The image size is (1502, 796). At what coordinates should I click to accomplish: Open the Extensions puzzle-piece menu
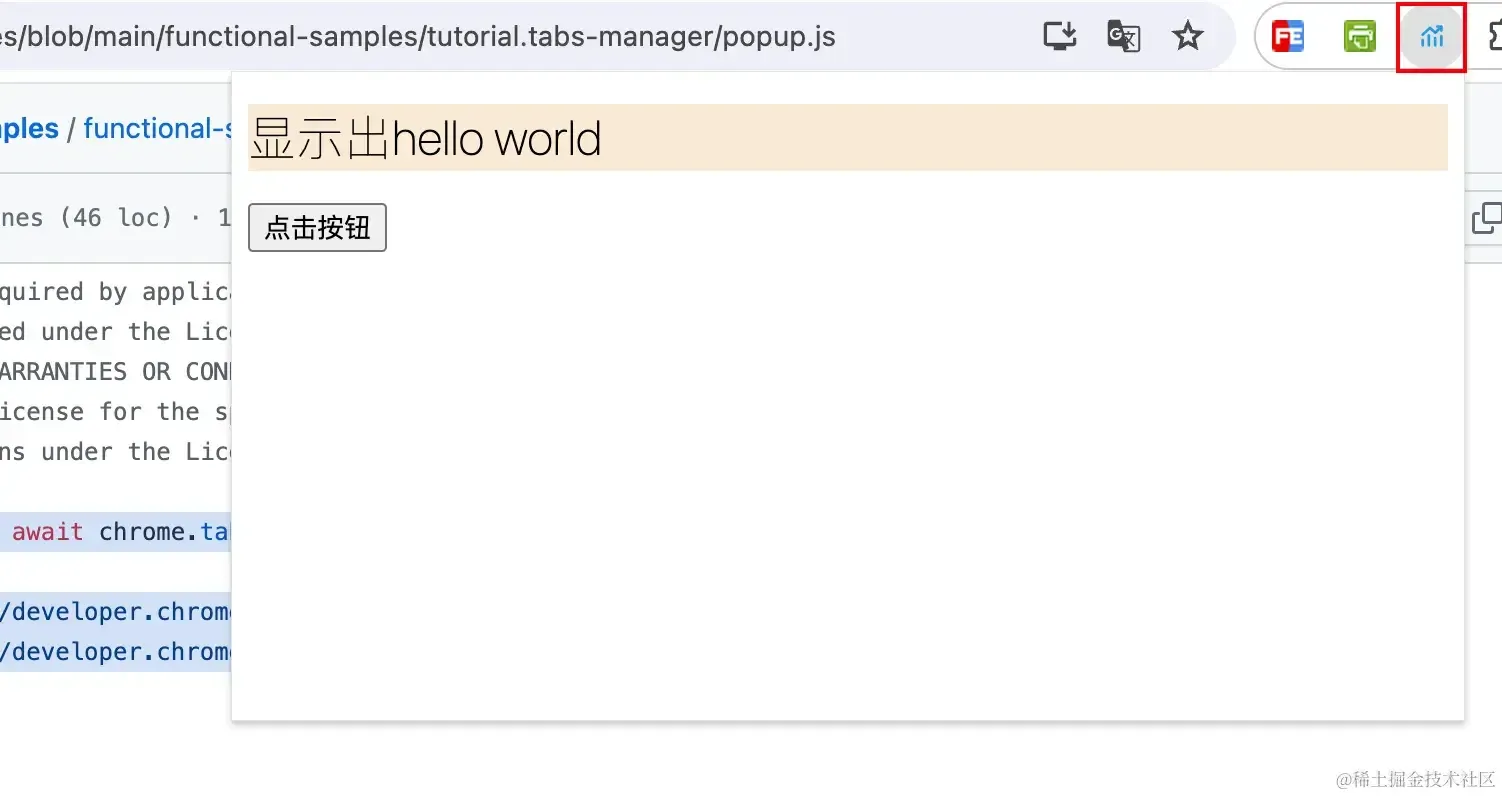[1494, 37]
